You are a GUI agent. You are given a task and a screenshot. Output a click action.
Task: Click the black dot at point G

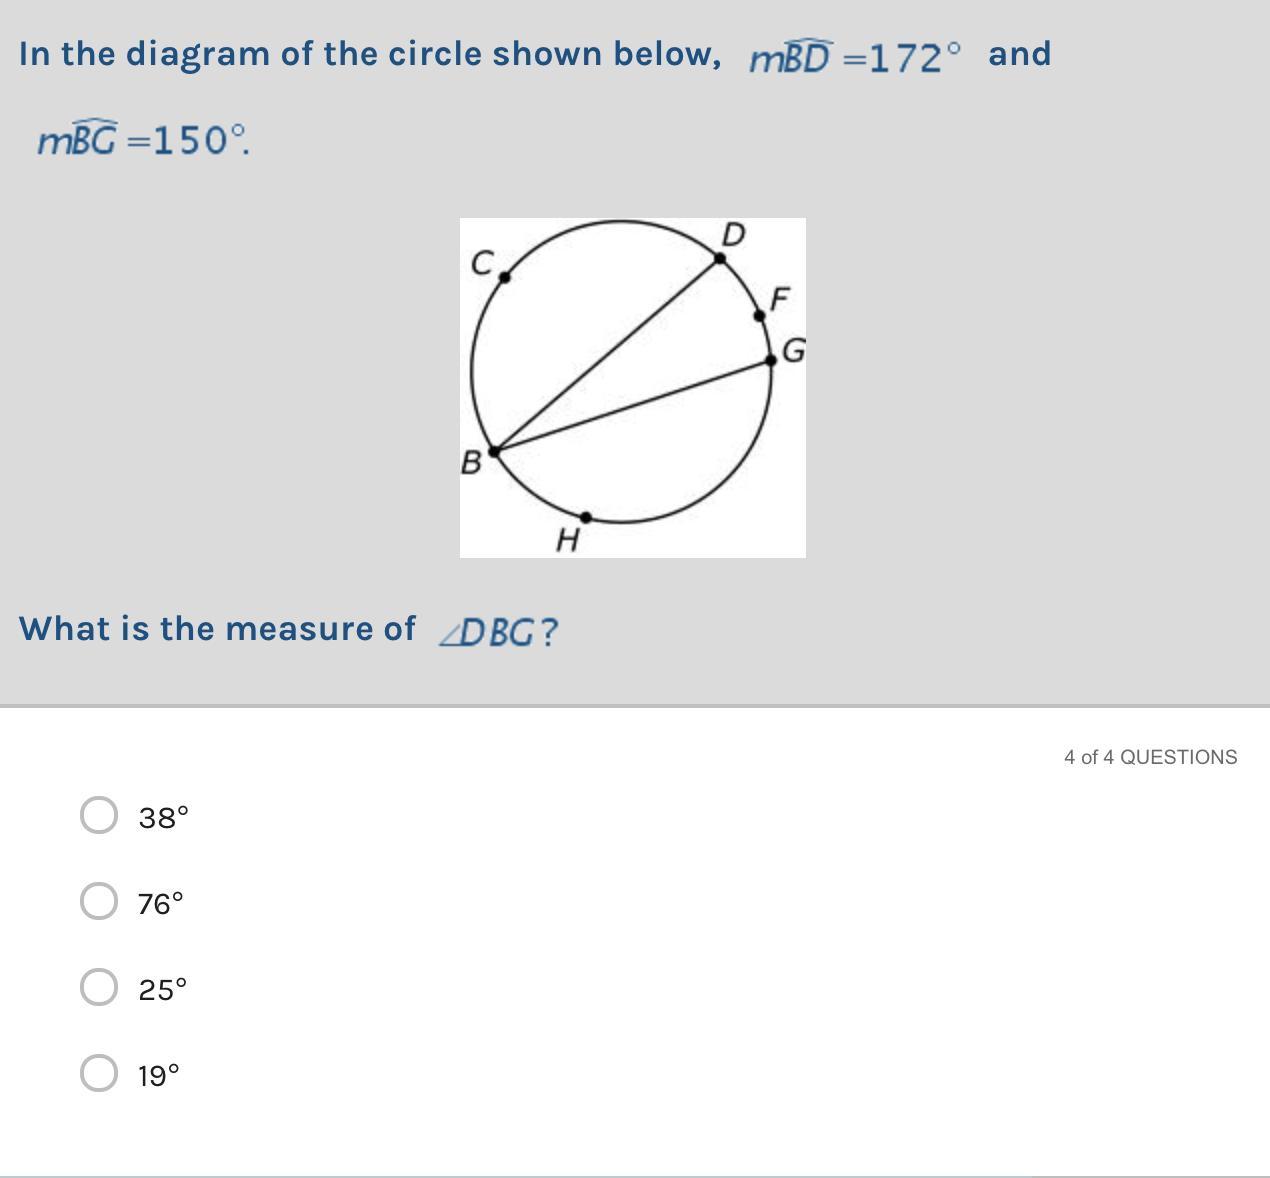[770, 360]
